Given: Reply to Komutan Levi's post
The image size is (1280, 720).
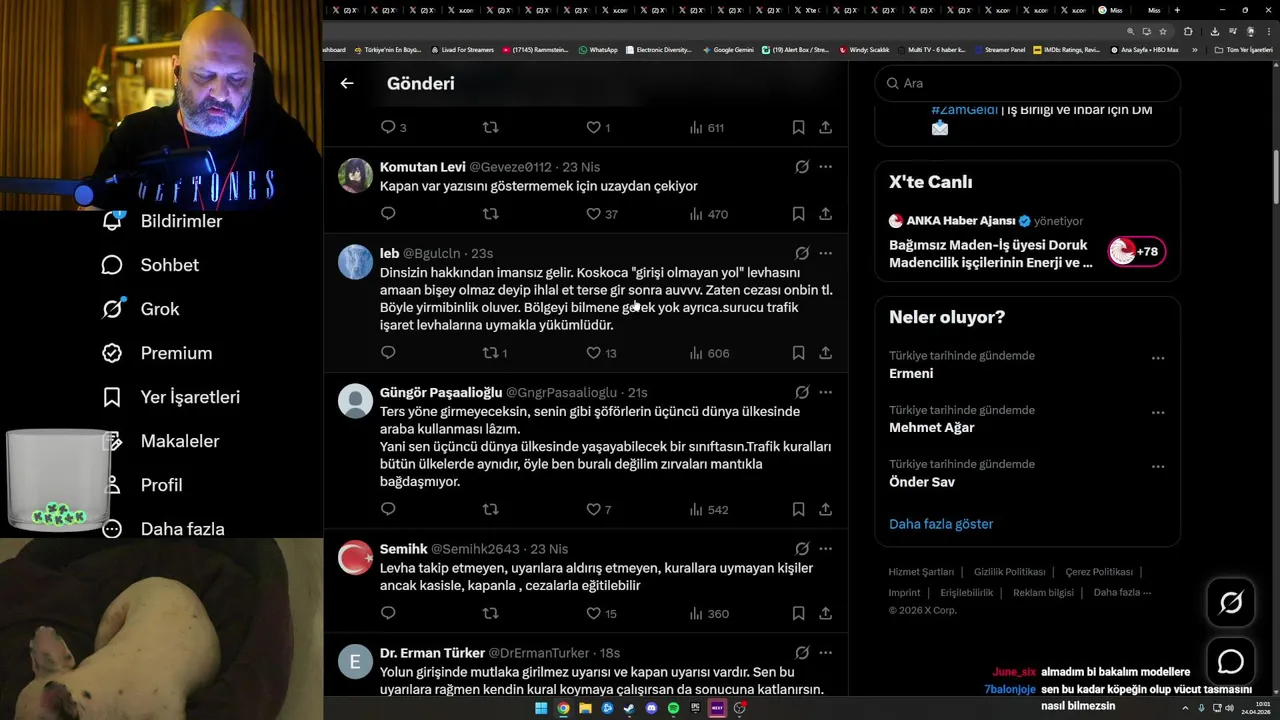Looking at the screenshot, I should click(388, 213).
